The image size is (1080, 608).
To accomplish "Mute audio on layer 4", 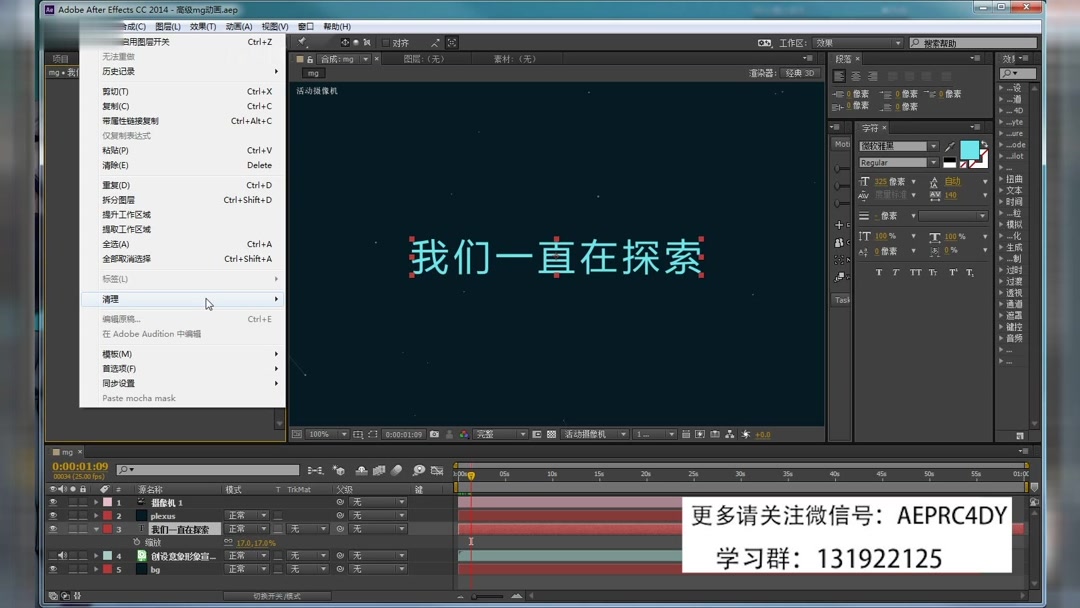I will pyautogui.click(x=63, y=555).
